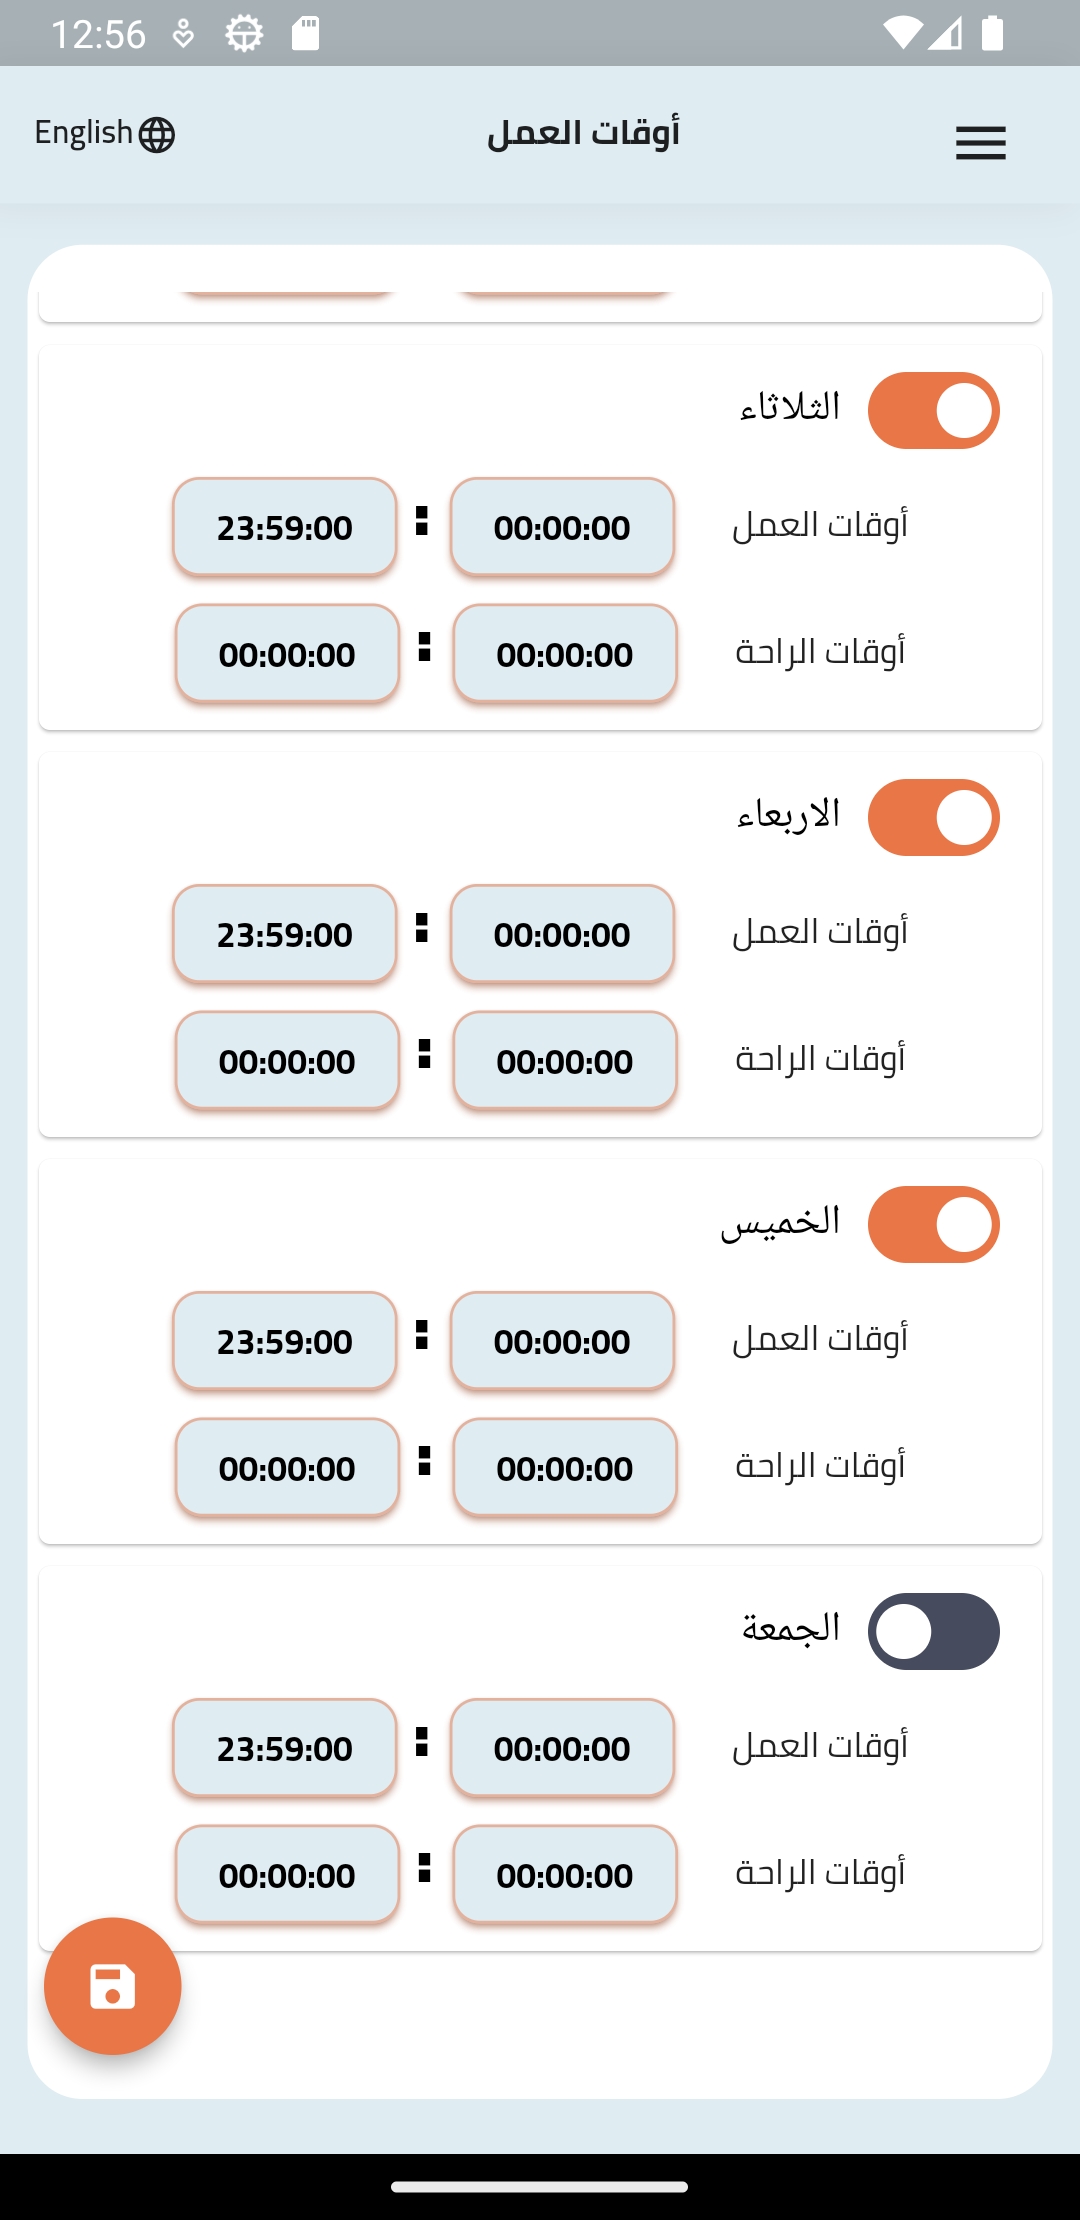Screen dimensions: 1080x2220
Task: Tap the orange floppy disk save button
Action: tap(113, 1986)
